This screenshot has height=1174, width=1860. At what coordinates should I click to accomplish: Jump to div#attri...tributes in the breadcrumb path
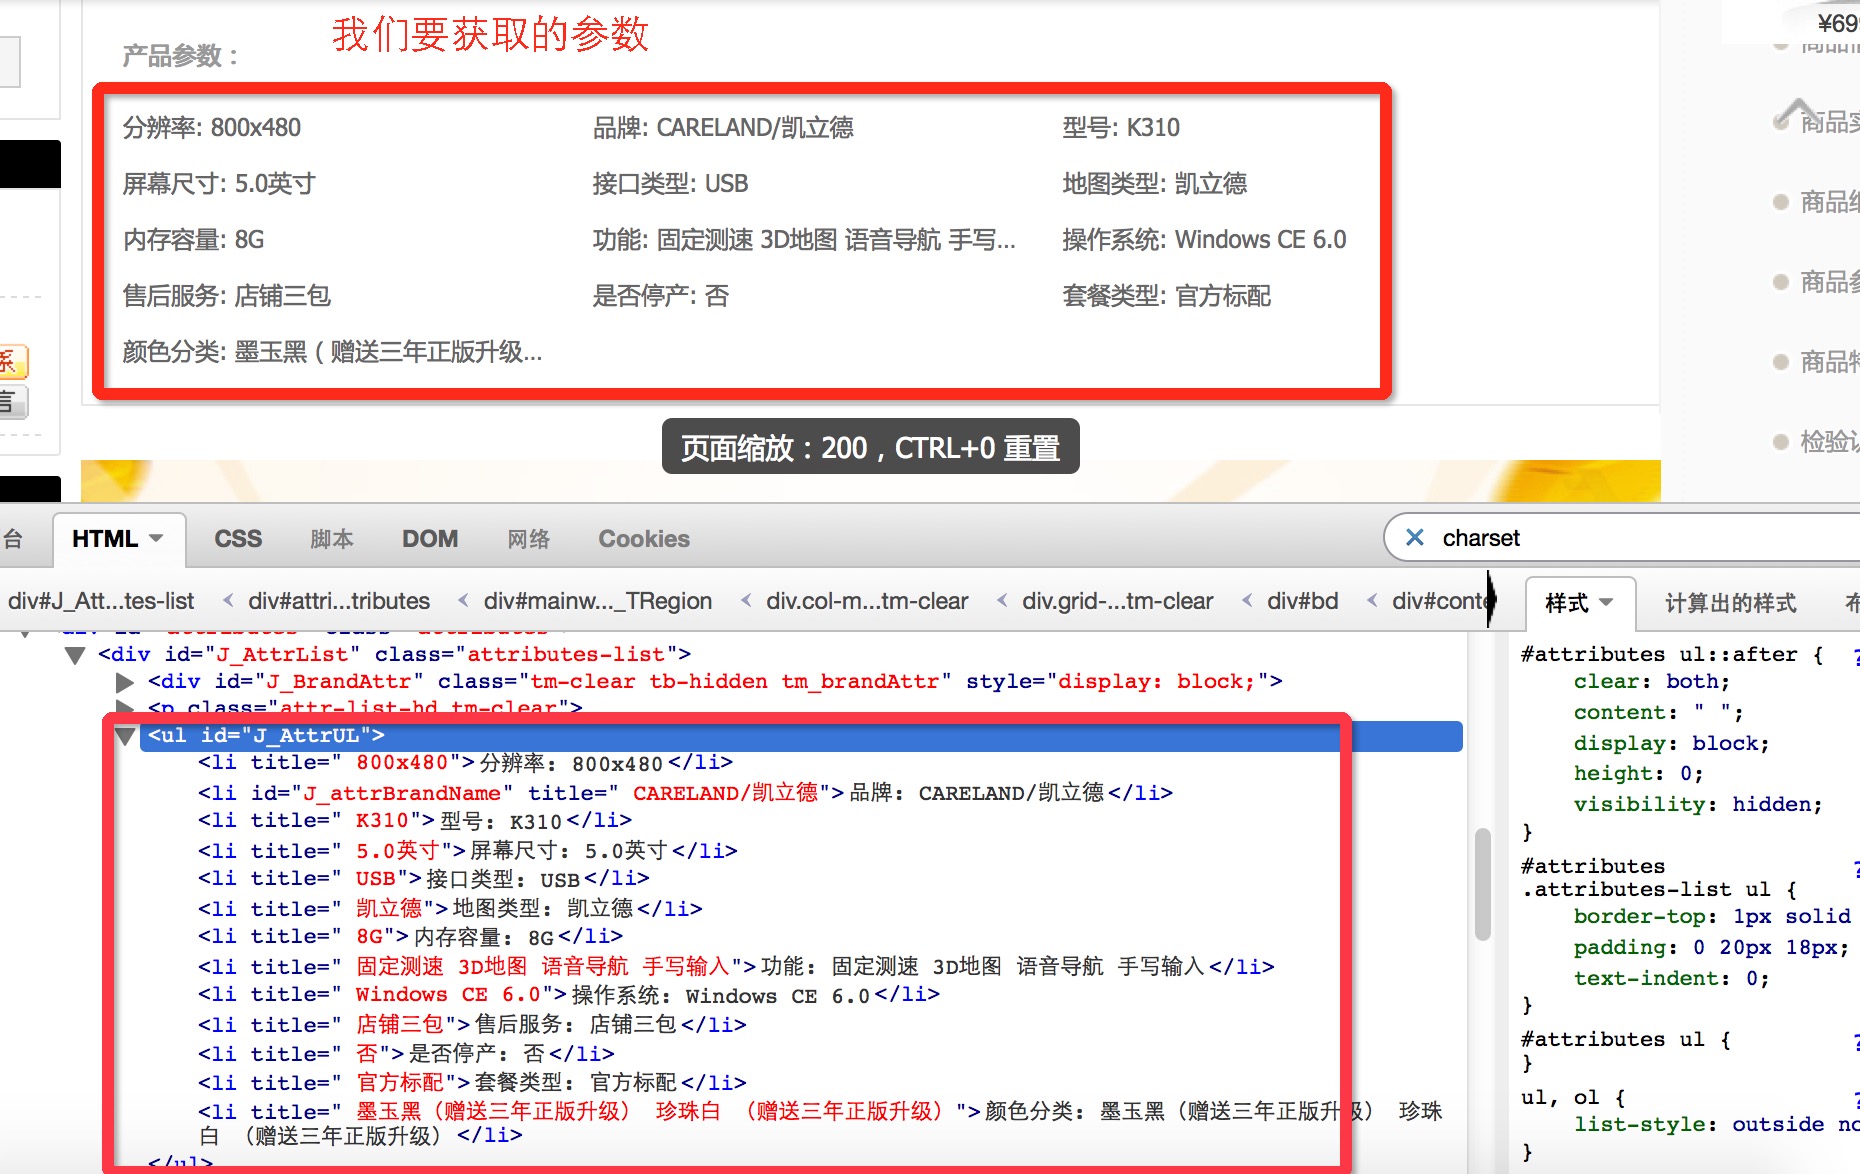coord(339,601)
